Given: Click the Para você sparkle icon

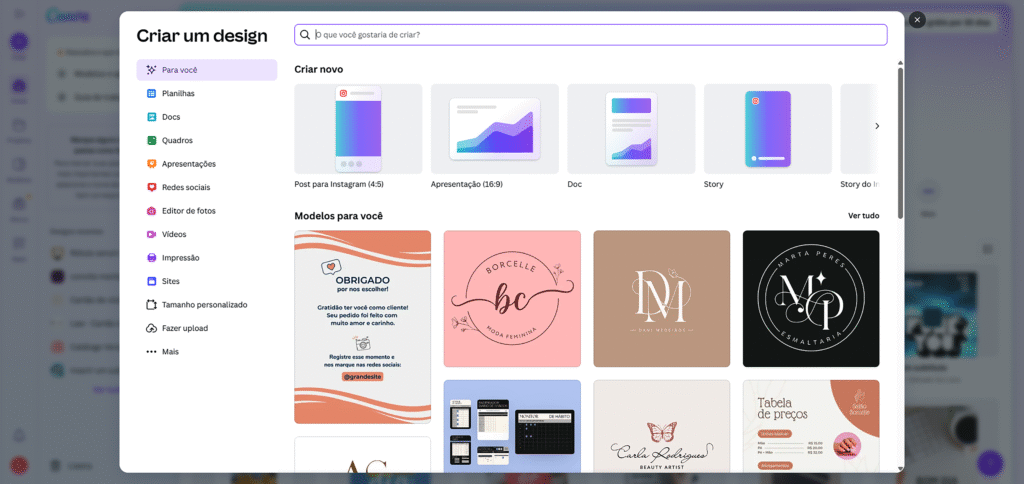Looking at the screenshot, I should click(x=151, y=70).
